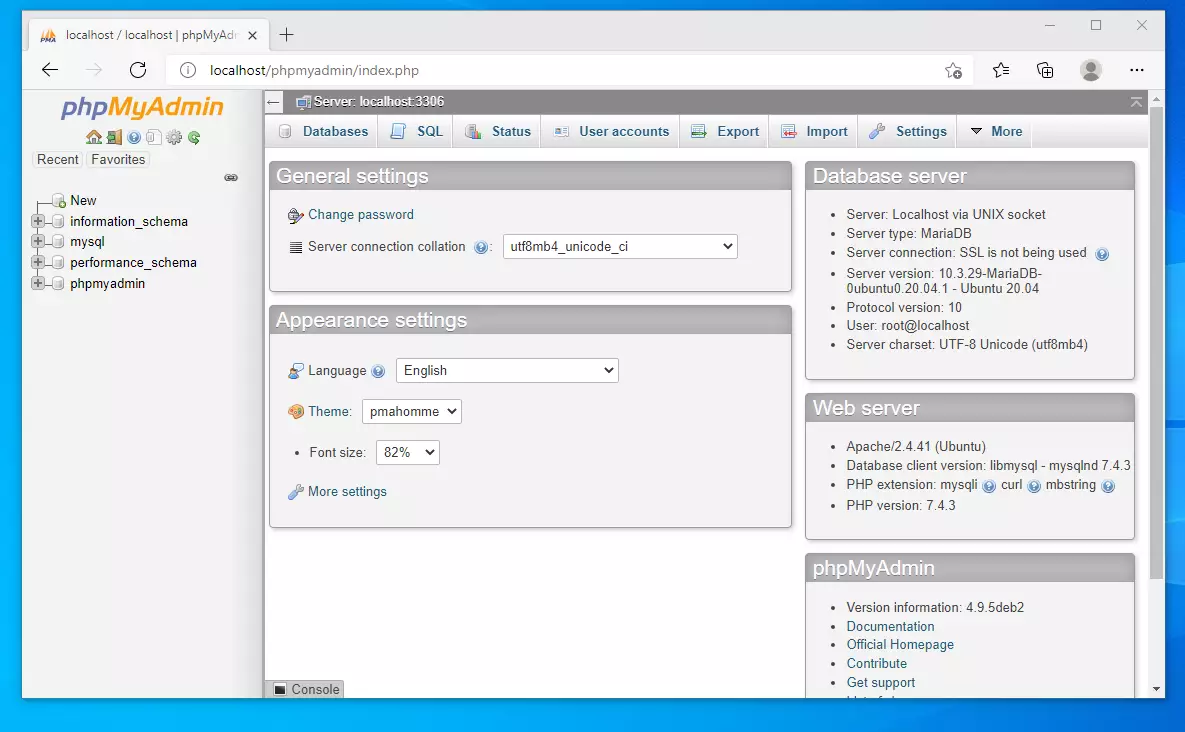The height and width of the screenshot is (732, 1185).
Task: Expand the performance_schema database node
Action: pyautogui.click(x=38, y=262)
